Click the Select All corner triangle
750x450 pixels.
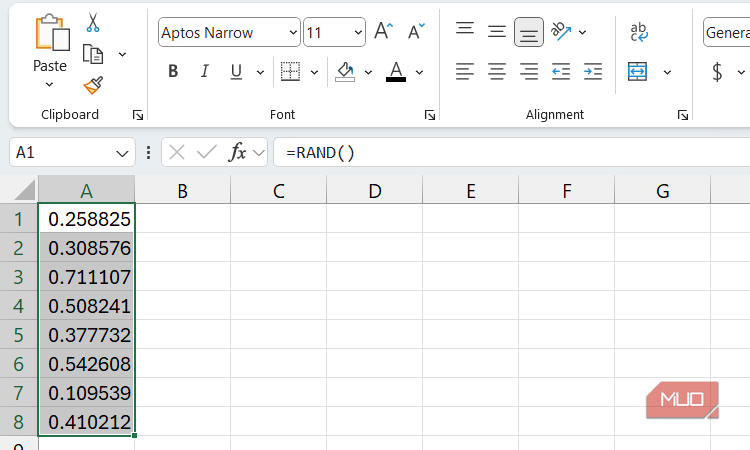[25, 190]
